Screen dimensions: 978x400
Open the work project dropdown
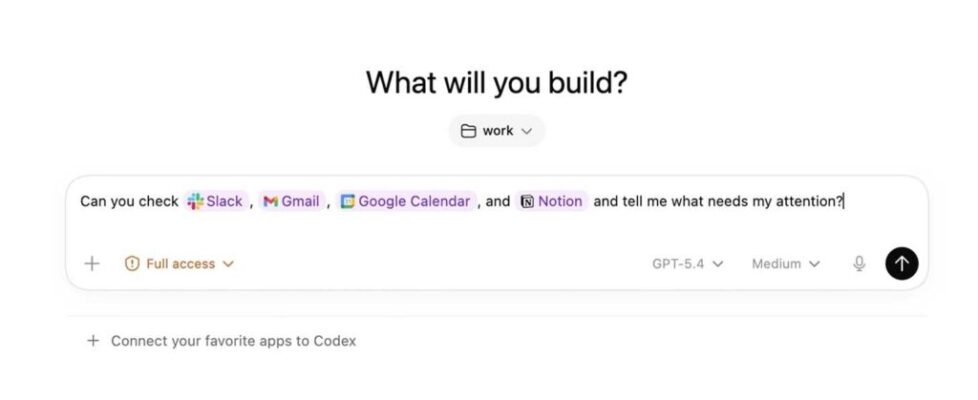497,131
